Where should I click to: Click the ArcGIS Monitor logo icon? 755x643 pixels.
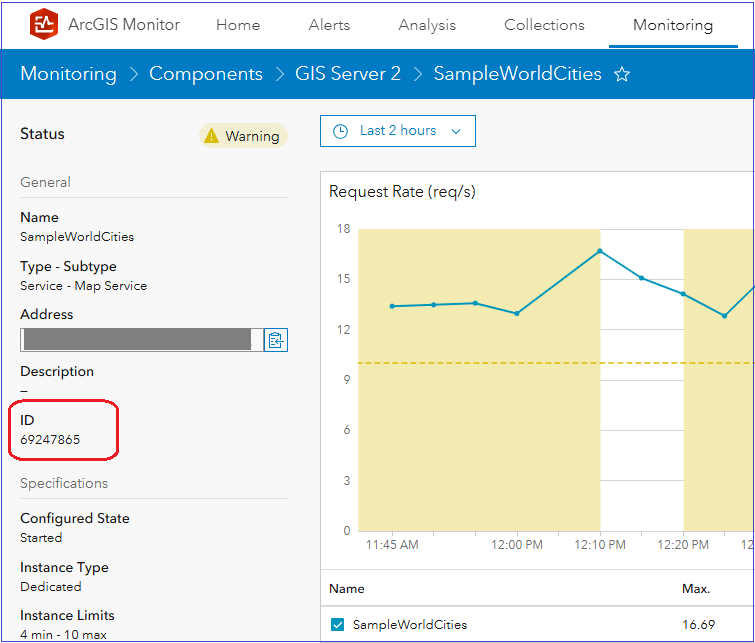(44, 24)
